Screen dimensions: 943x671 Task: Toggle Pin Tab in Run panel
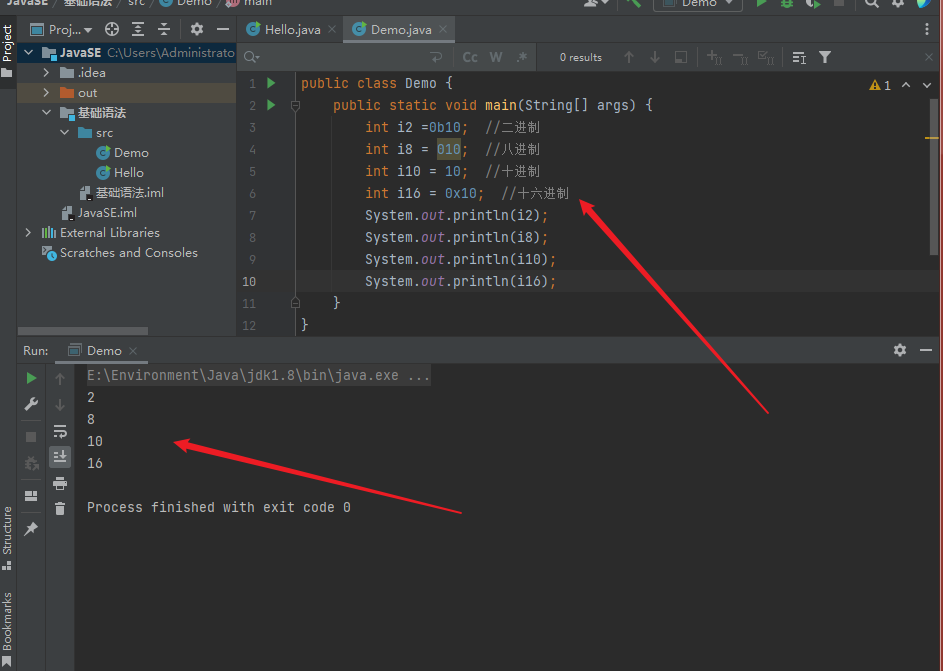pos(31,529)
